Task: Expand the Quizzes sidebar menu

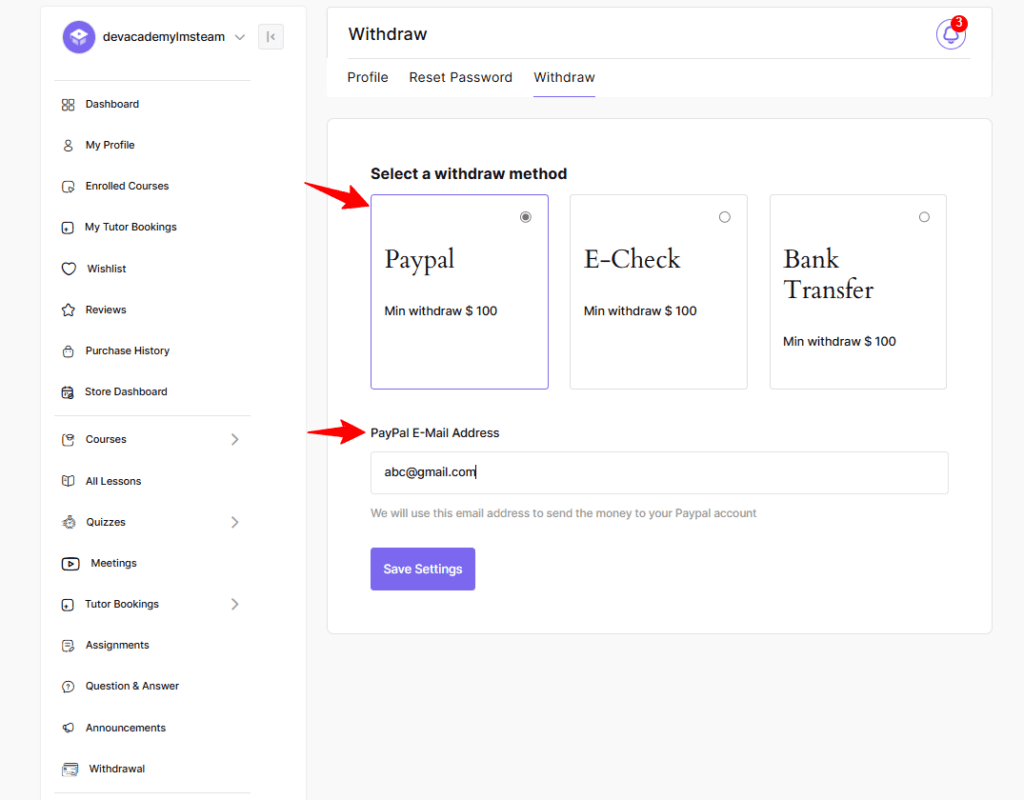Action: coord(235,521)
